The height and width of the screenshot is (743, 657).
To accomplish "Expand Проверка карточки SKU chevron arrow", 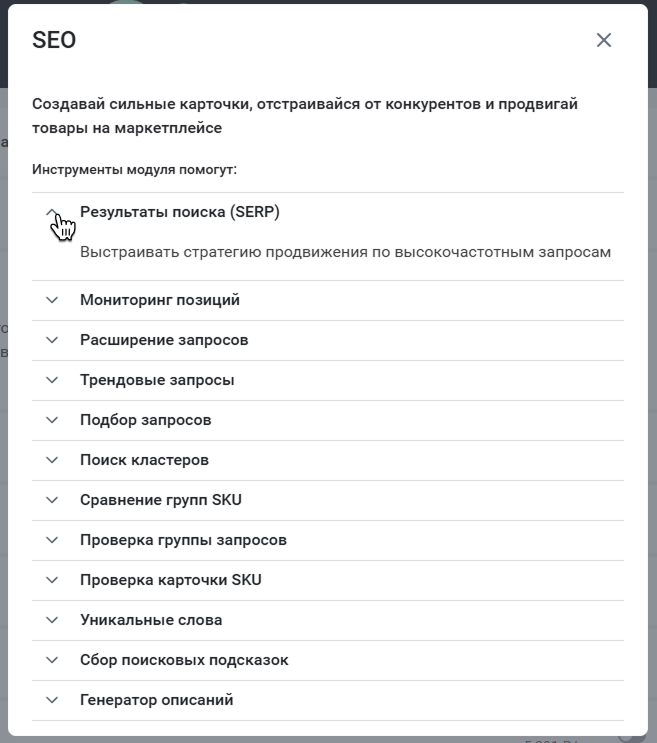I will (52, 580).
